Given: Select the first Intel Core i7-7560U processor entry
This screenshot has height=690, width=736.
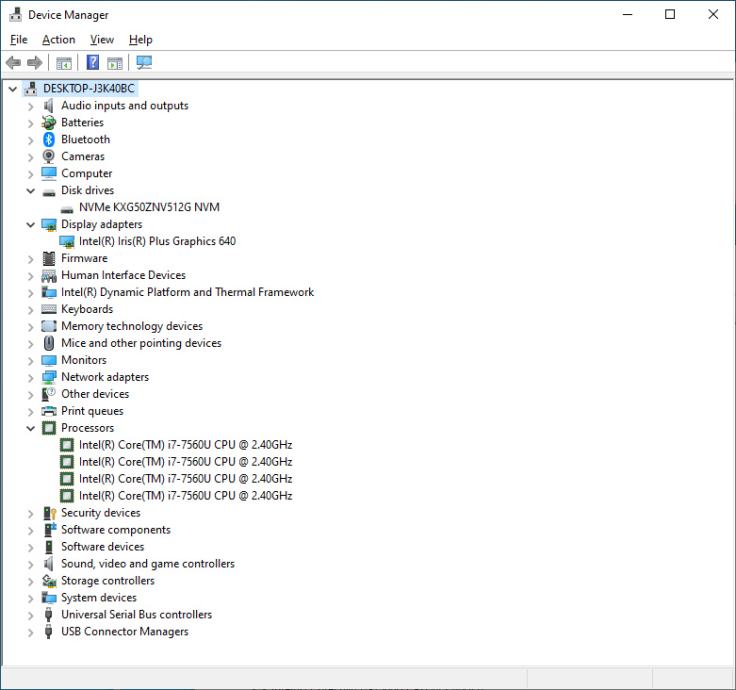Looking at the screenshot, I should point(185,445).
